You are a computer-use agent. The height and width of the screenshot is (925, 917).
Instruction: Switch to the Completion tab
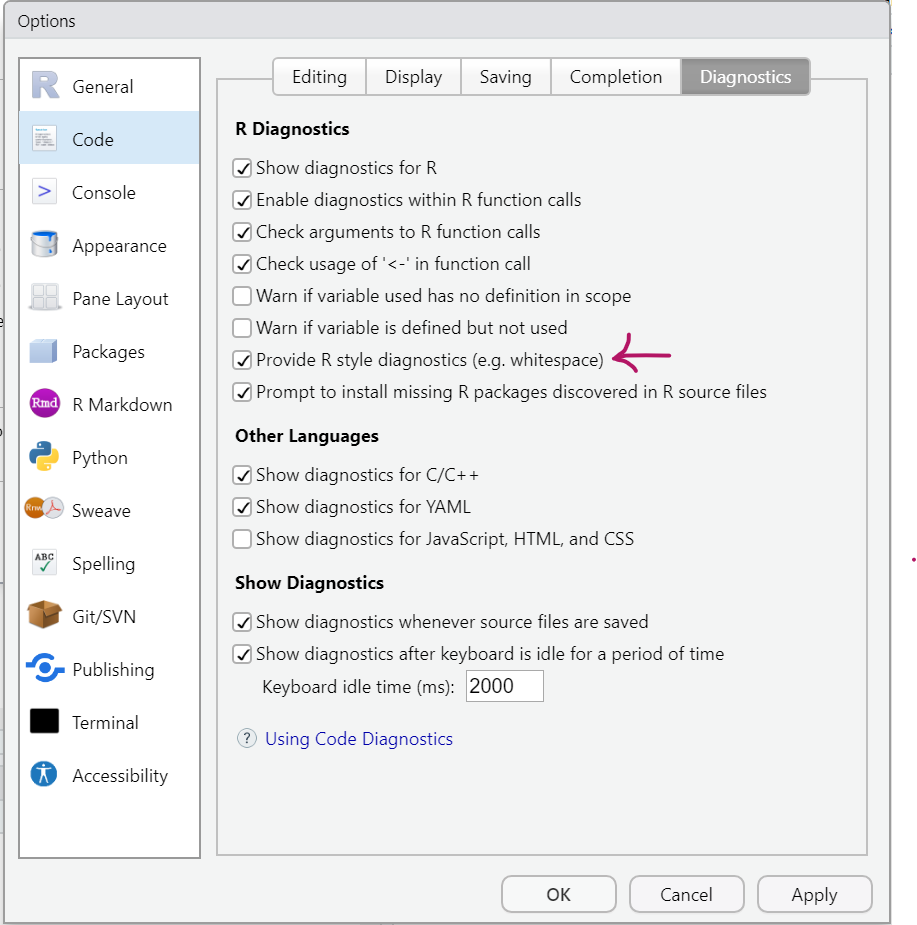pos(615,77)
